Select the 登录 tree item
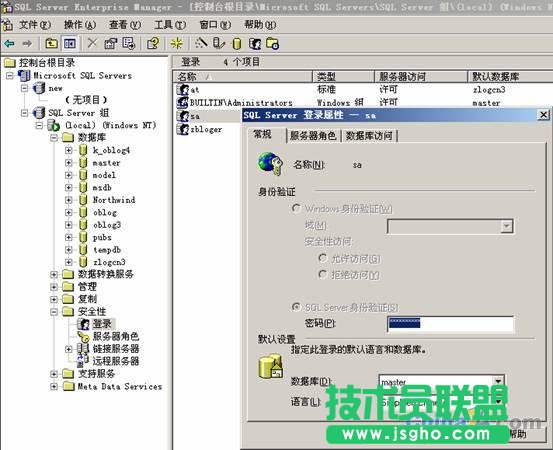The width and height of the screenshot is (553, 450). 102,324
